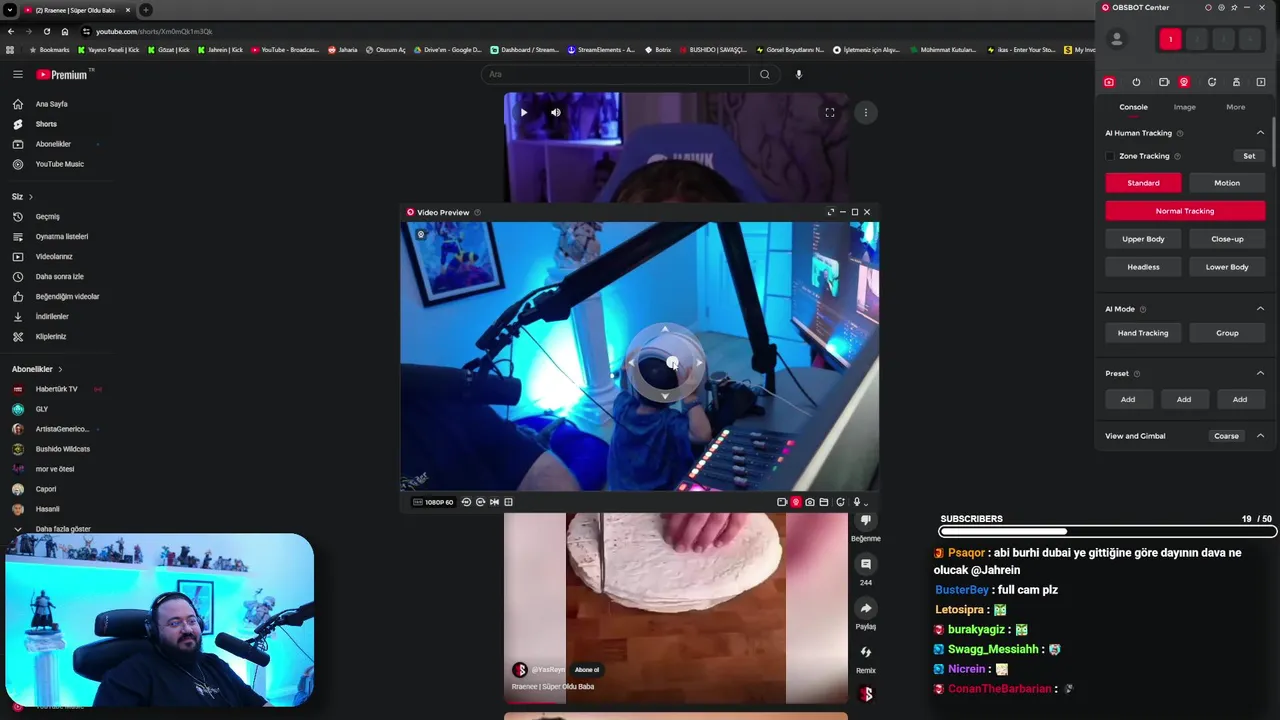Image resolution: width=1280 pixels, height=720 pixels.
Task: Open the YouTube hamburger menu
Action: (17, 74)
